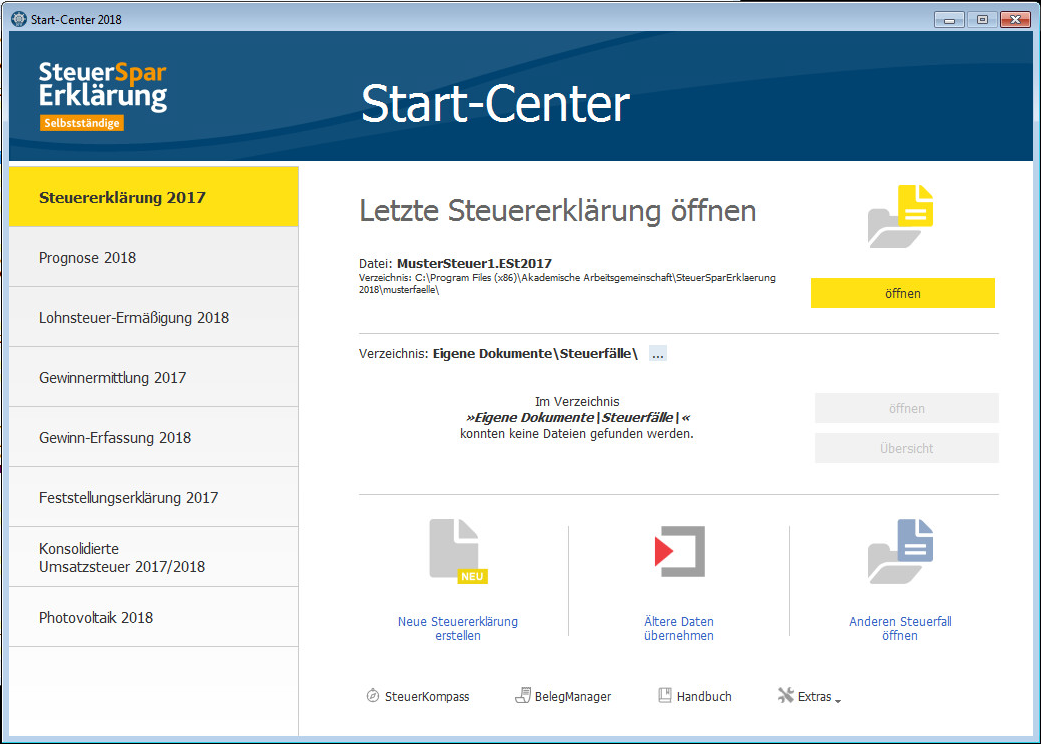The image size is (1041, 744).
Task: Click the BelegManager receipt icon
Action: (522, 696)
